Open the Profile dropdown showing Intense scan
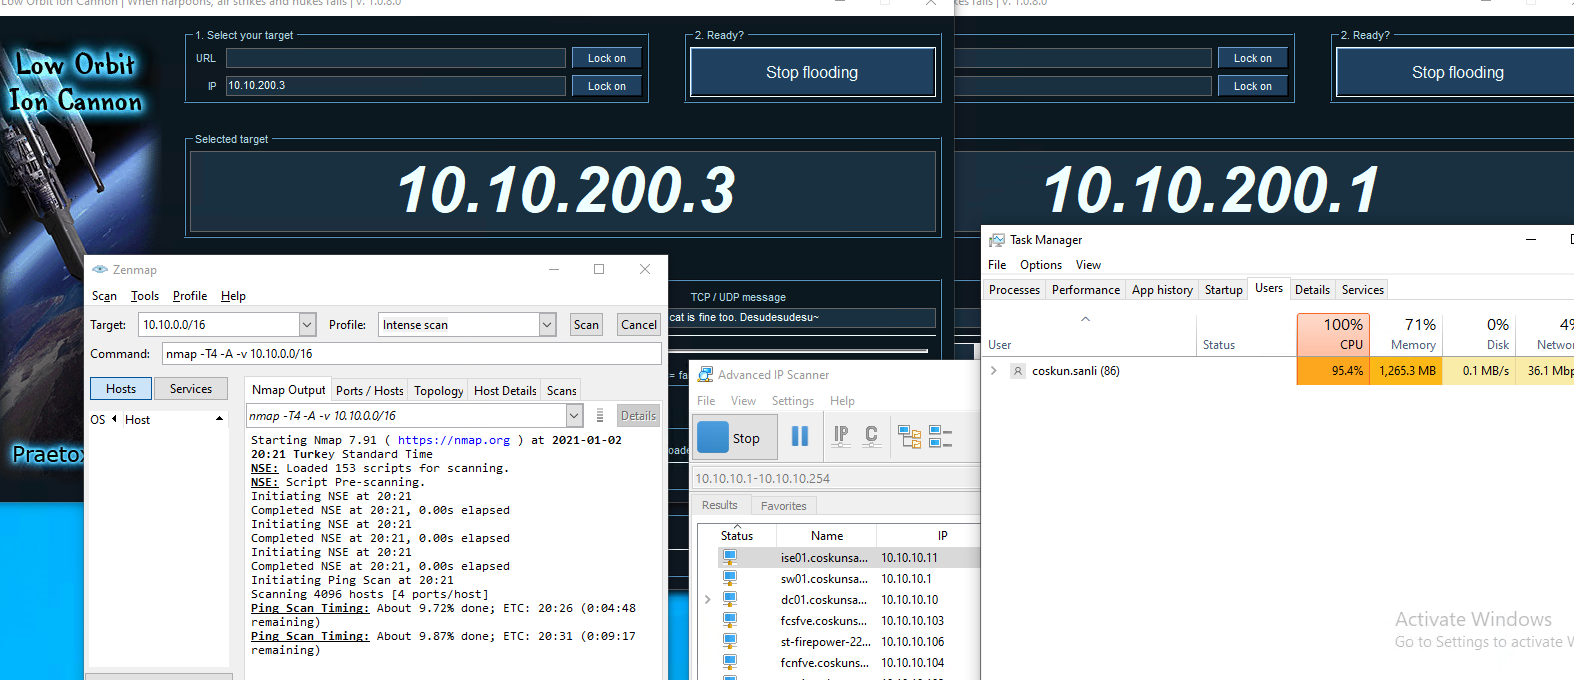 547,325
